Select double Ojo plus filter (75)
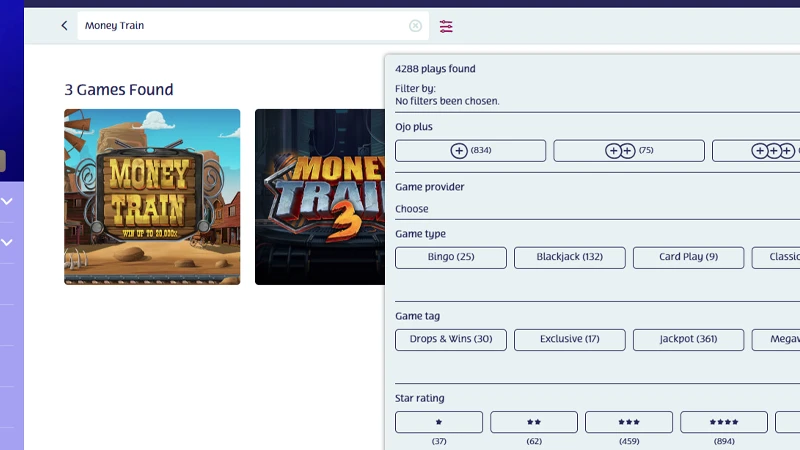The image size is (800, 450). pos(628,151)
